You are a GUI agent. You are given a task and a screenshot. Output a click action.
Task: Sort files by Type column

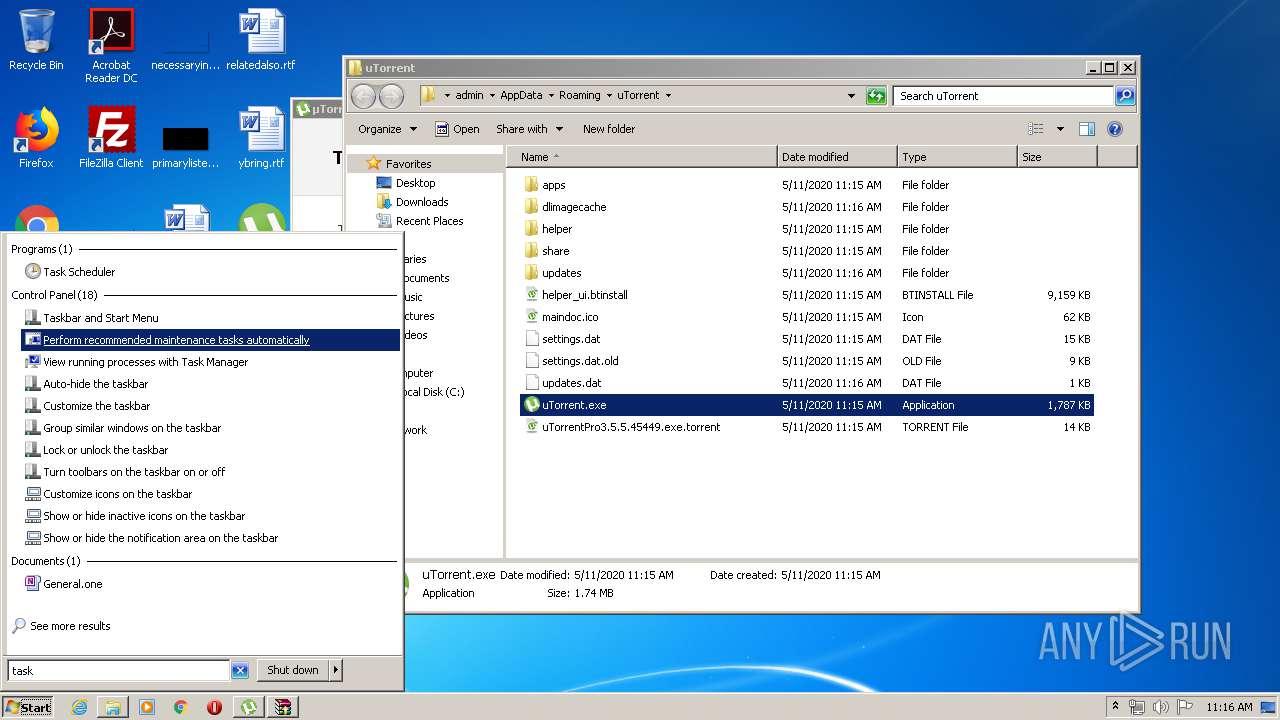[x=957, y=157]
